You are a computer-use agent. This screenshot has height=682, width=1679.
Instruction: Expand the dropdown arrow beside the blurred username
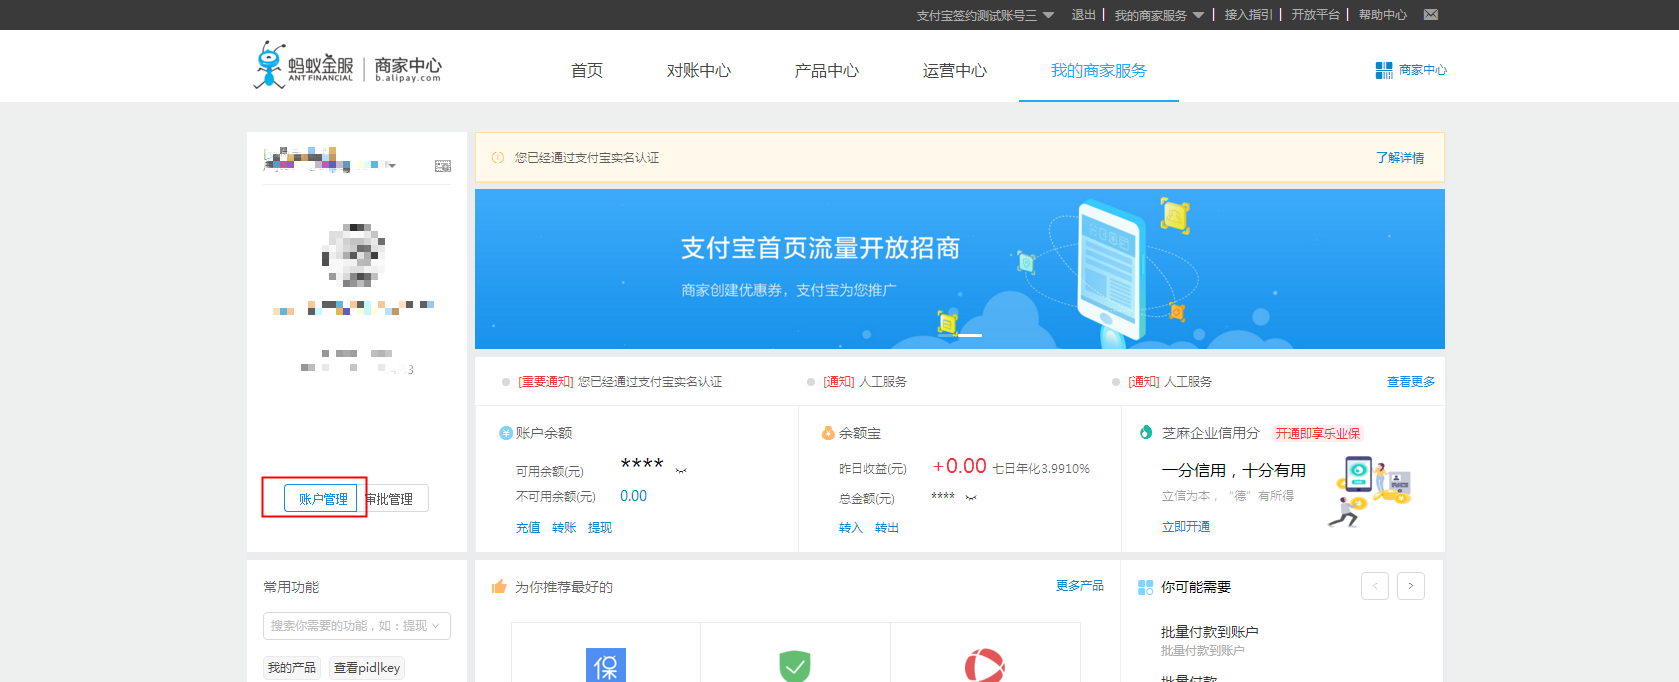pos(391,165)
